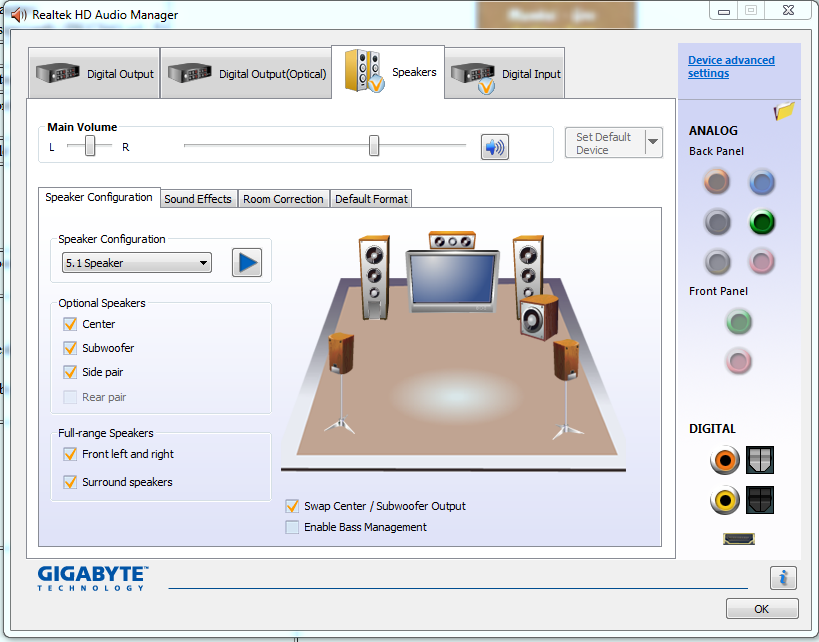Toggle the Center optional speaker checkbox
Viewport: 819px width, 642px height.
coord(70,324)
